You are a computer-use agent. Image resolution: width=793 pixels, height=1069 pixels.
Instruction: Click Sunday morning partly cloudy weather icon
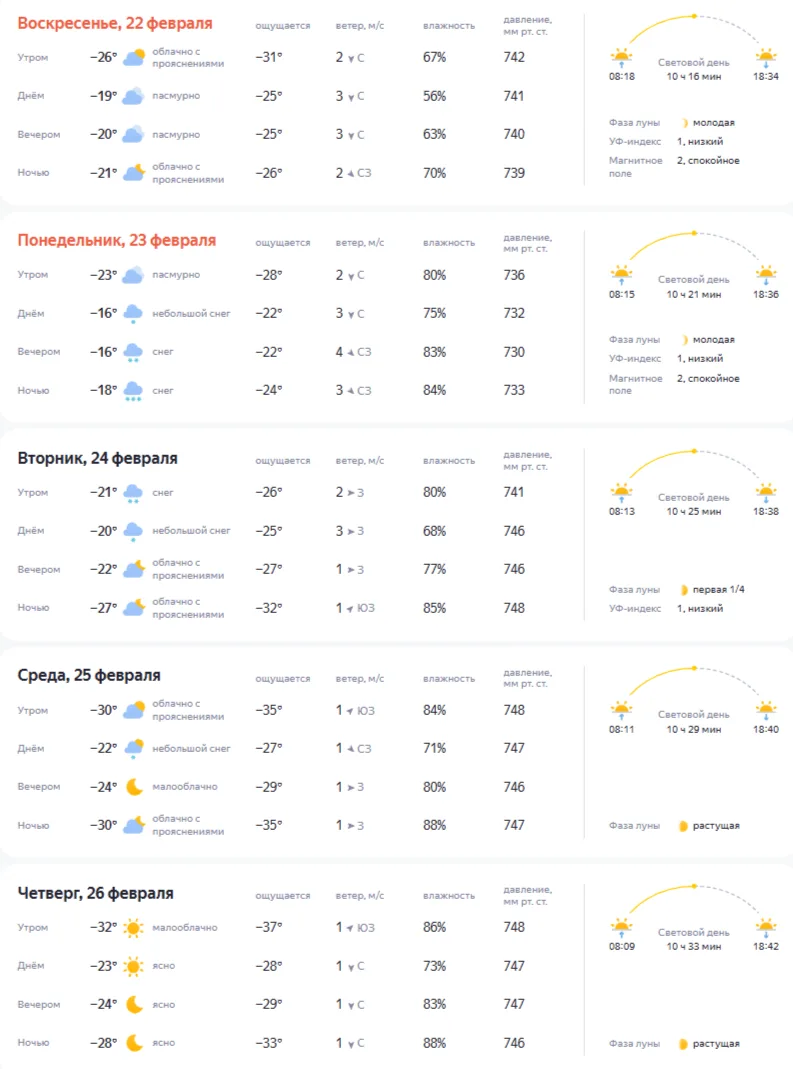[134, 57]
